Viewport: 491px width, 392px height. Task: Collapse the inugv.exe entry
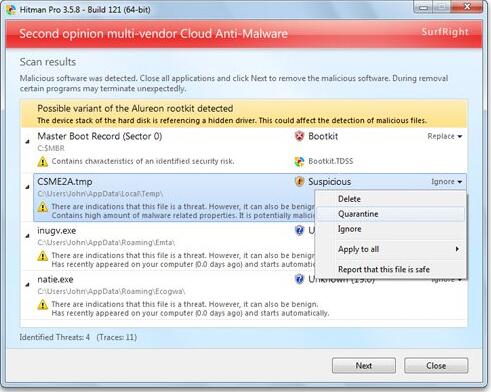pyautogui.click(x=28, y=236)
